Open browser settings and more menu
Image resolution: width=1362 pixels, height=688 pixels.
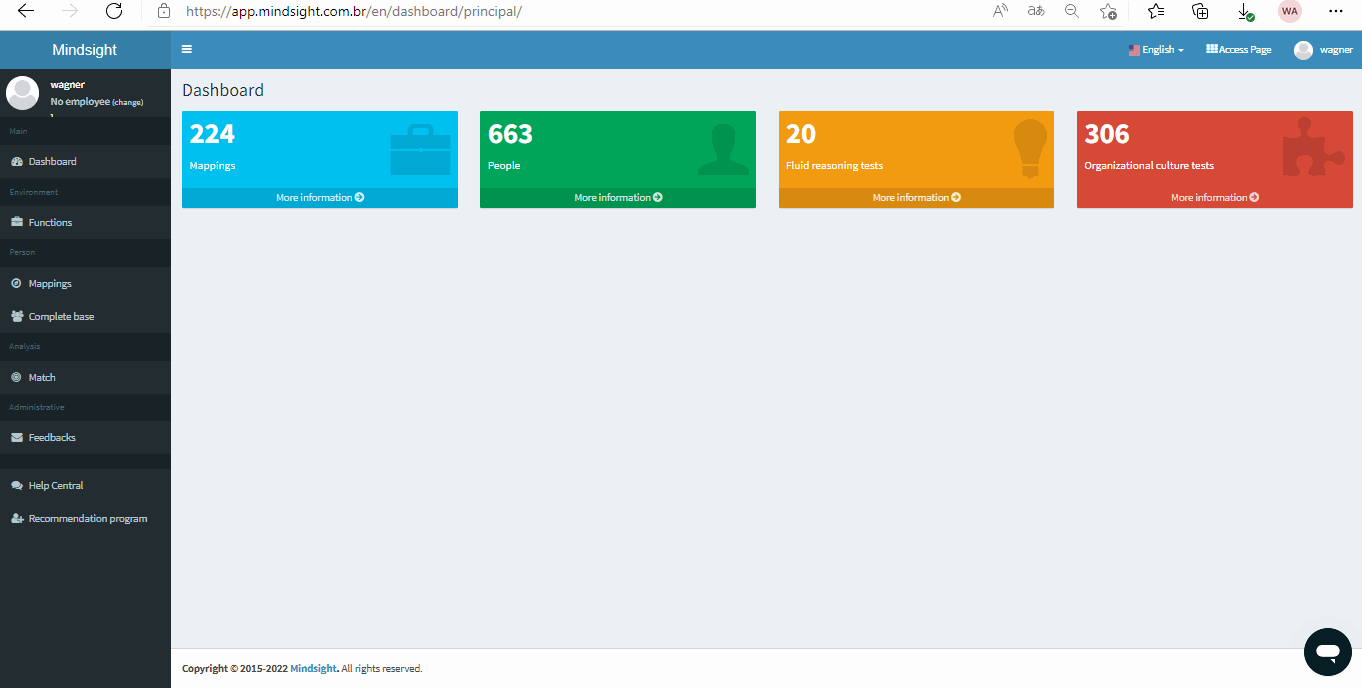1335,11
